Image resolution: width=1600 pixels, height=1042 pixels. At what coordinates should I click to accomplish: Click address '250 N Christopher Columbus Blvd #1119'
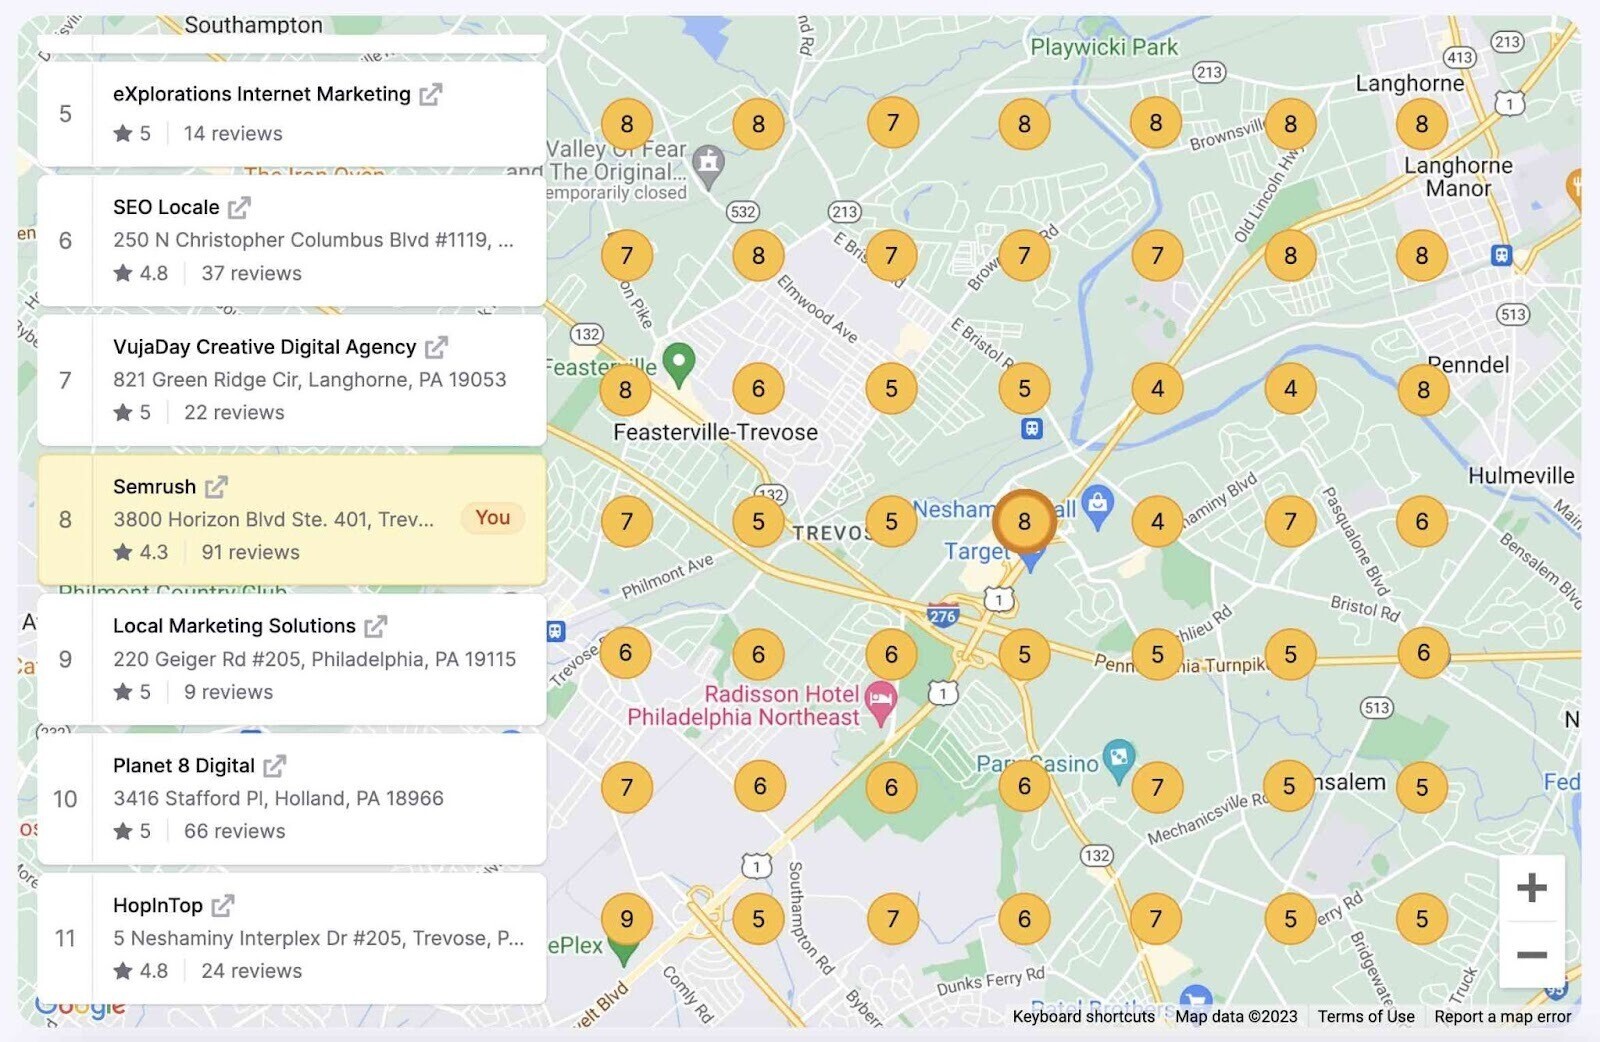pyautogui.click(x=313, y=240)
